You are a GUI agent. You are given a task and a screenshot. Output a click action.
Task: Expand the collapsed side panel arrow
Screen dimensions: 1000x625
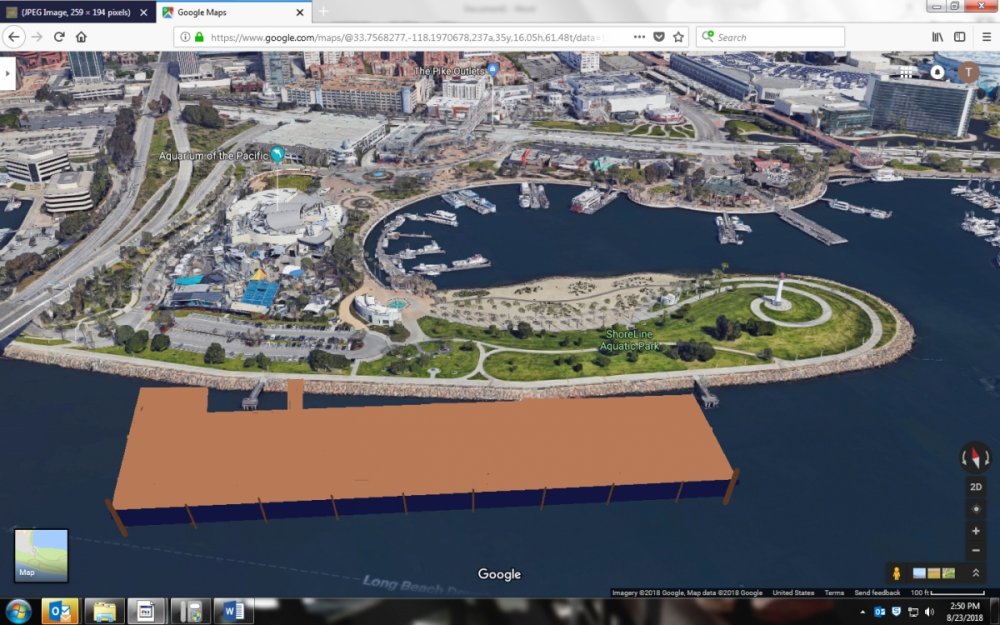[8, 73]
